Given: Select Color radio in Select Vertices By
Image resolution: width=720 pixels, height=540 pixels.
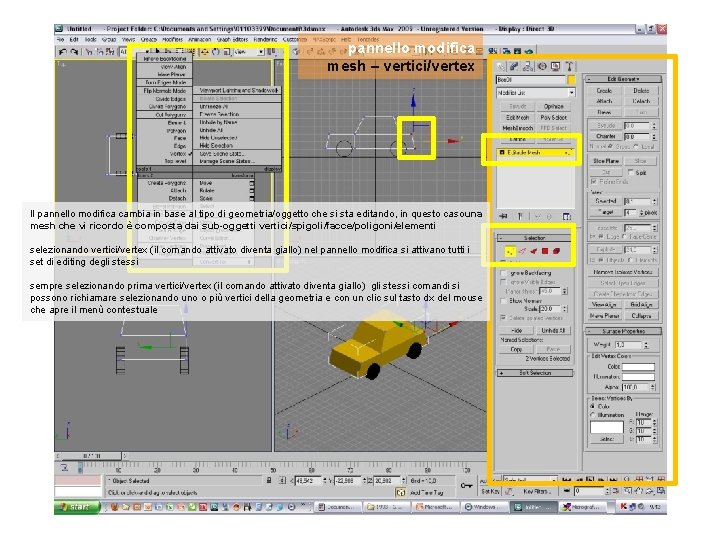Looking at the screenshot, I should click(x=593, y=406).
